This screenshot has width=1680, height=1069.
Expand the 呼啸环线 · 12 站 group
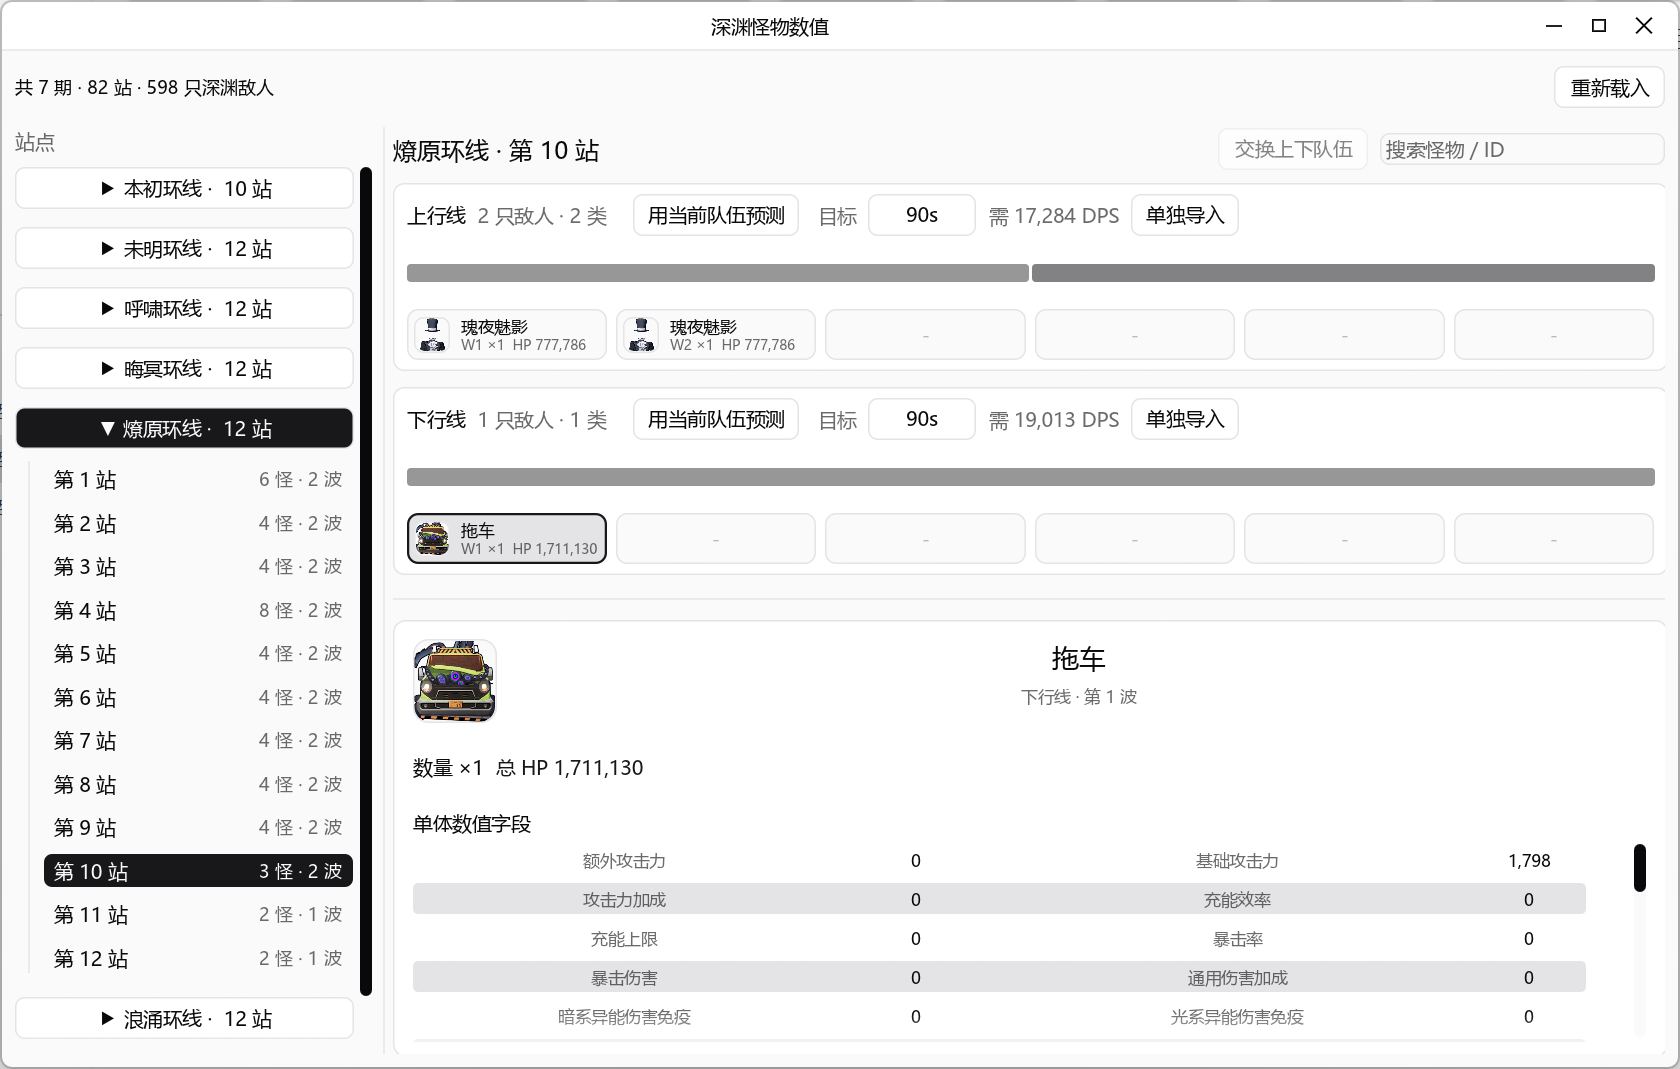[185, 309]
